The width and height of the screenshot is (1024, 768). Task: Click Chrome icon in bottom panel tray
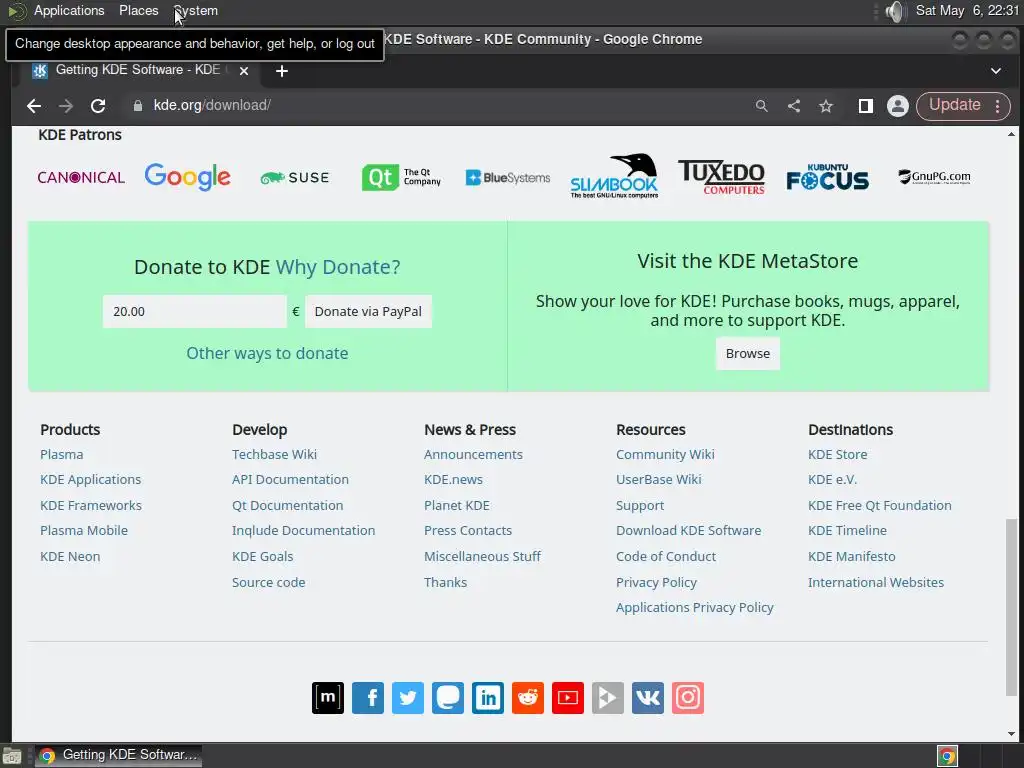(x=947, y=756)
